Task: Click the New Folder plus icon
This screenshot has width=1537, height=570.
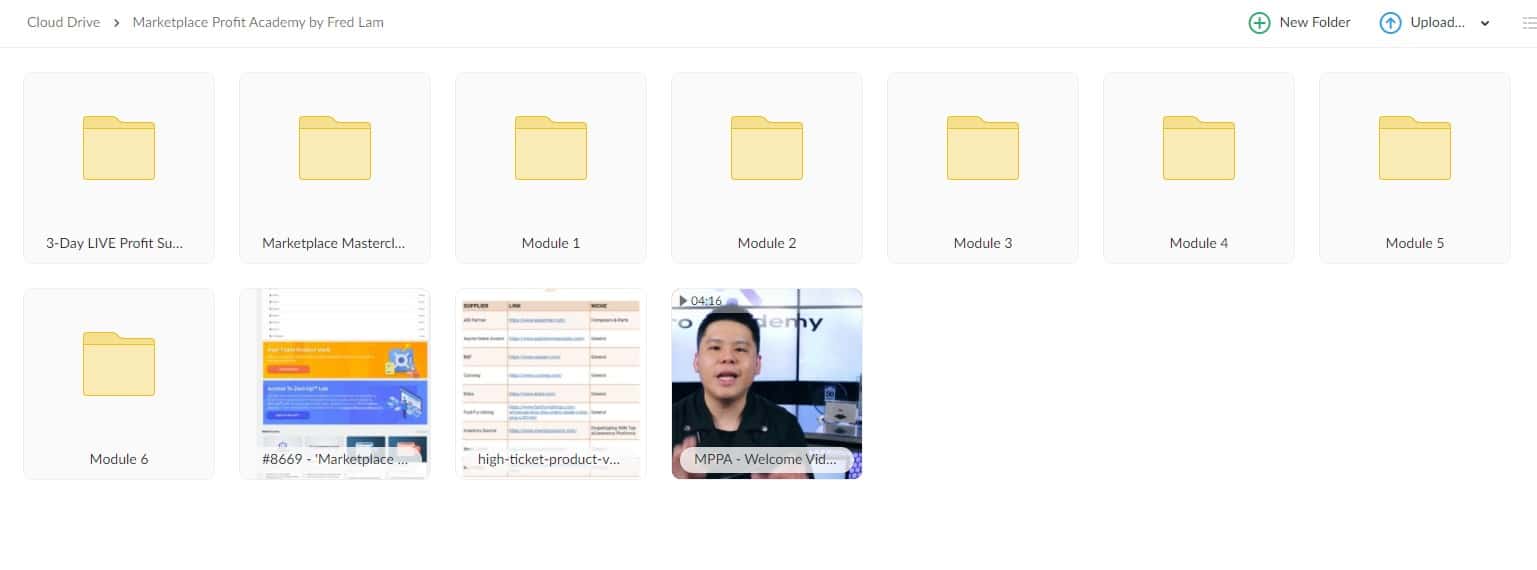Action: coord(1259,23)
